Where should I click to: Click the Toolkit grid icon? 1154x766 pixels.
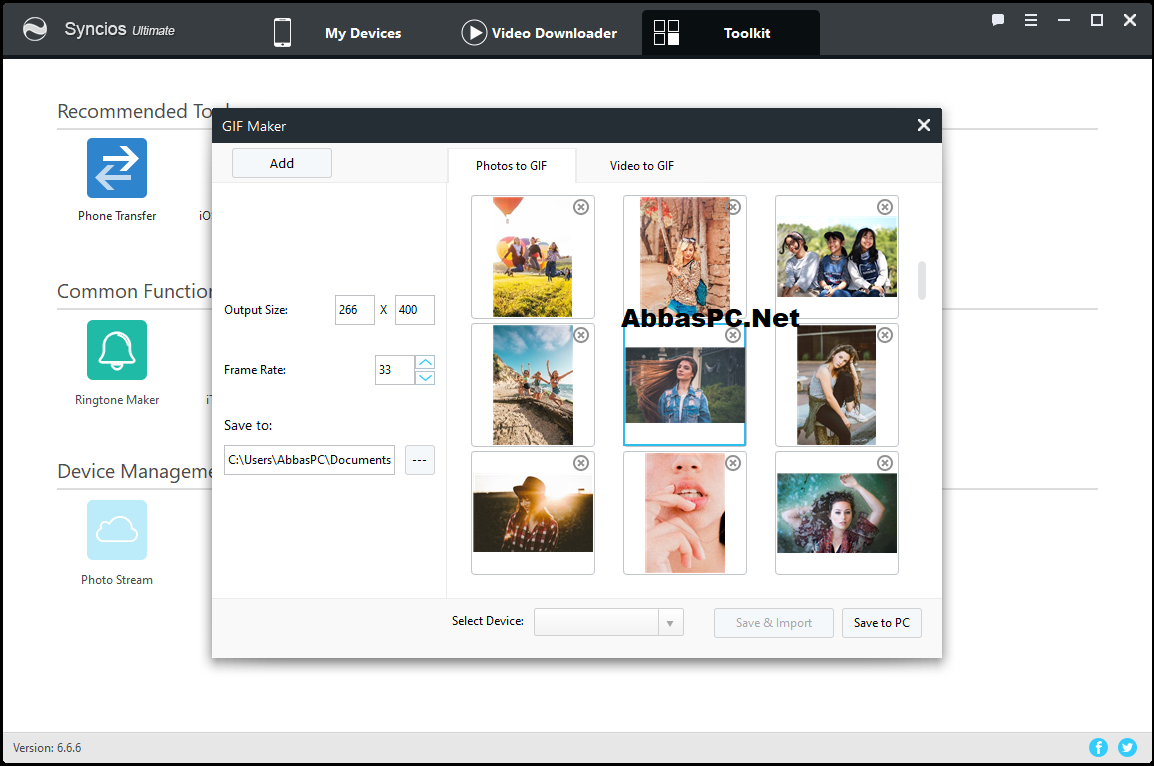[666, 32]
